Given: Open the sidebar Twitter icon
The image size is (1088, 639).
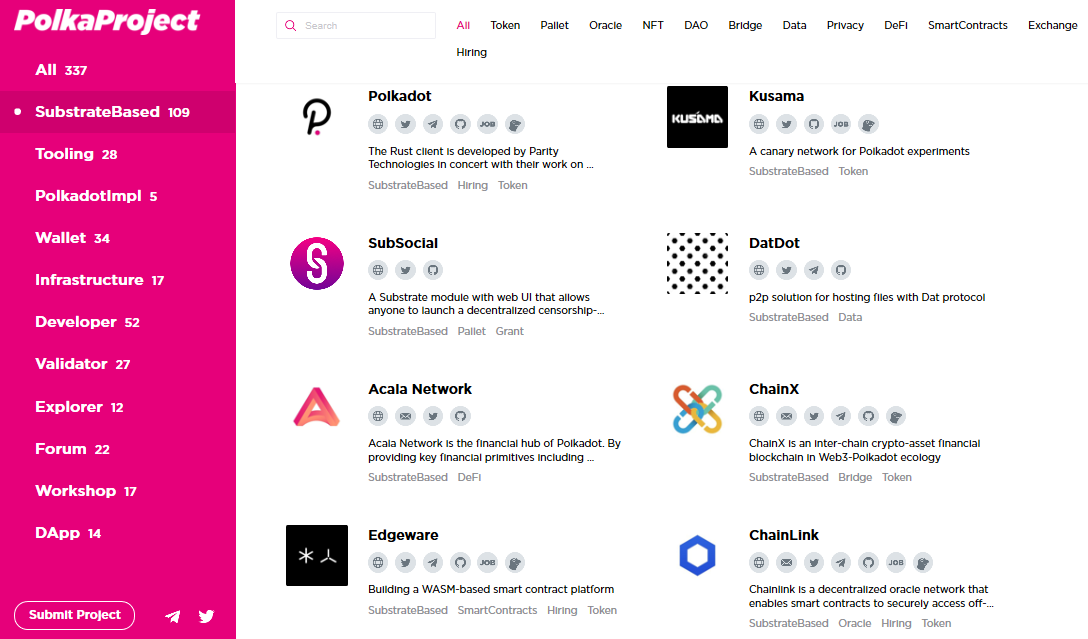Looking at the screenshot, I should (206, 616).
